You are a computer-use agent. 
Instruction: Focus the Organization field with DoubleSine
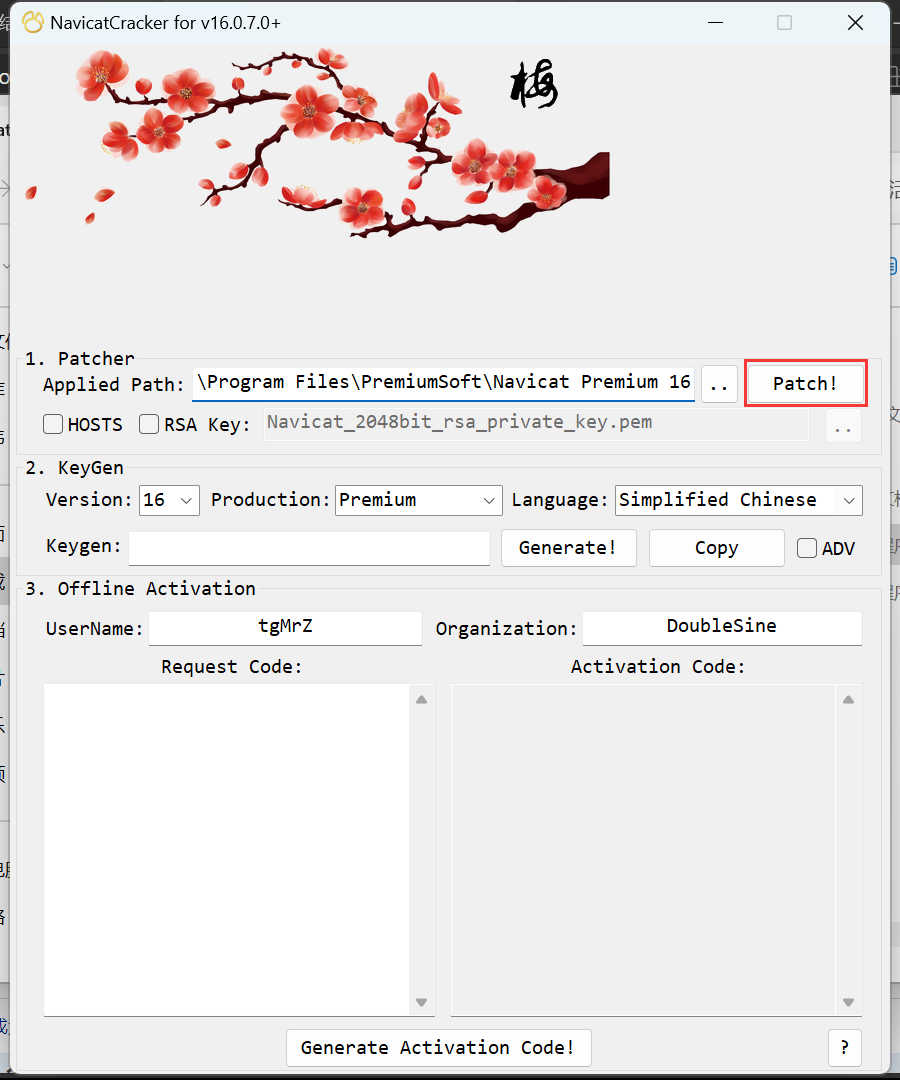point(721,628)
